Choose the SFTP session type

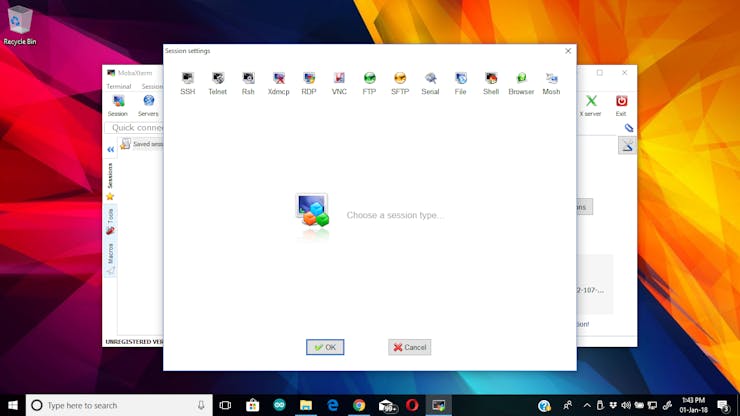pyautogui.click(x=400, y=83)
